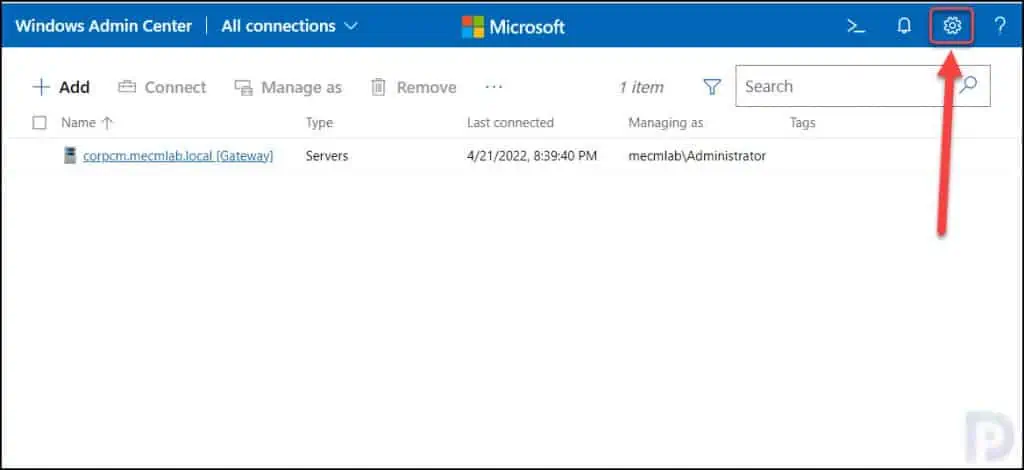1024x470 pixels.
Task: Click the Windows Admin Center title
Action: 104,26
